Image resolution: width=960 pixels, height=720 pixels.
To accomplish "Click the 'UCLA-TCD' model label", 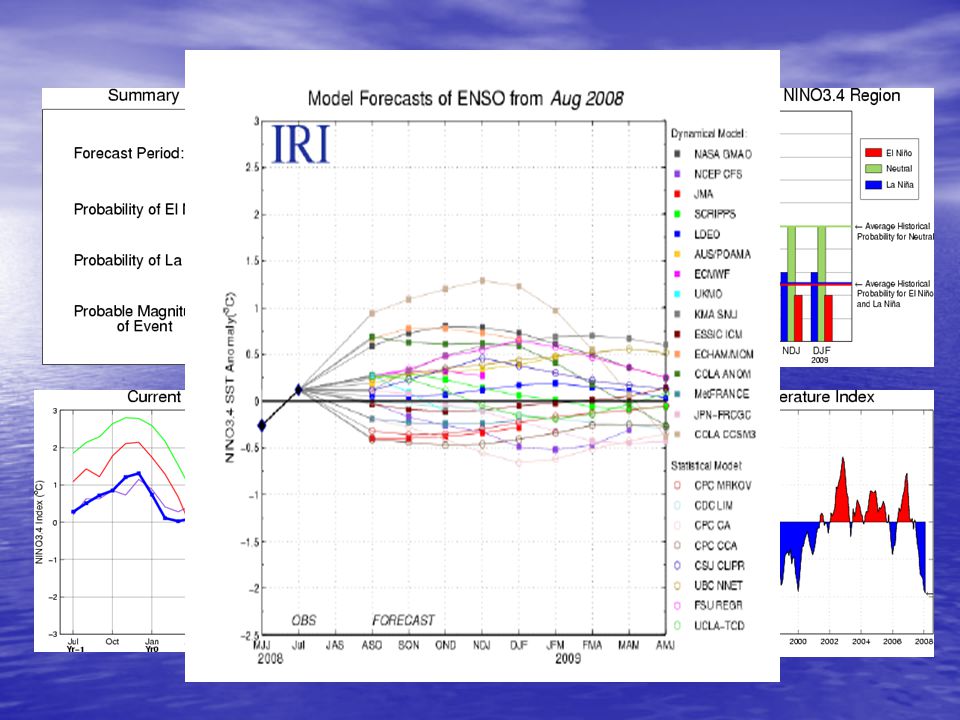I will pyautogui.click(x=719, y=626).
